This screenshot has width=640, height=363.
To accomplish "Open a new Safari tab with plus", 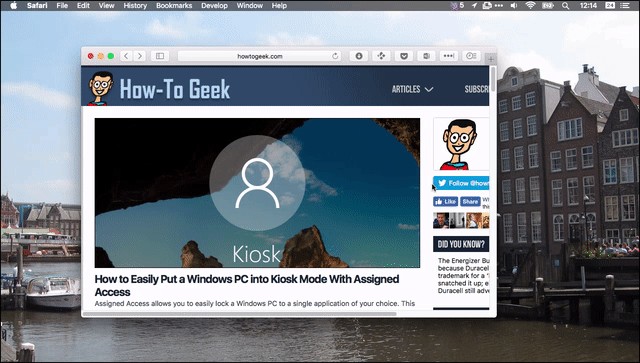I will click(x=491, y=59).
